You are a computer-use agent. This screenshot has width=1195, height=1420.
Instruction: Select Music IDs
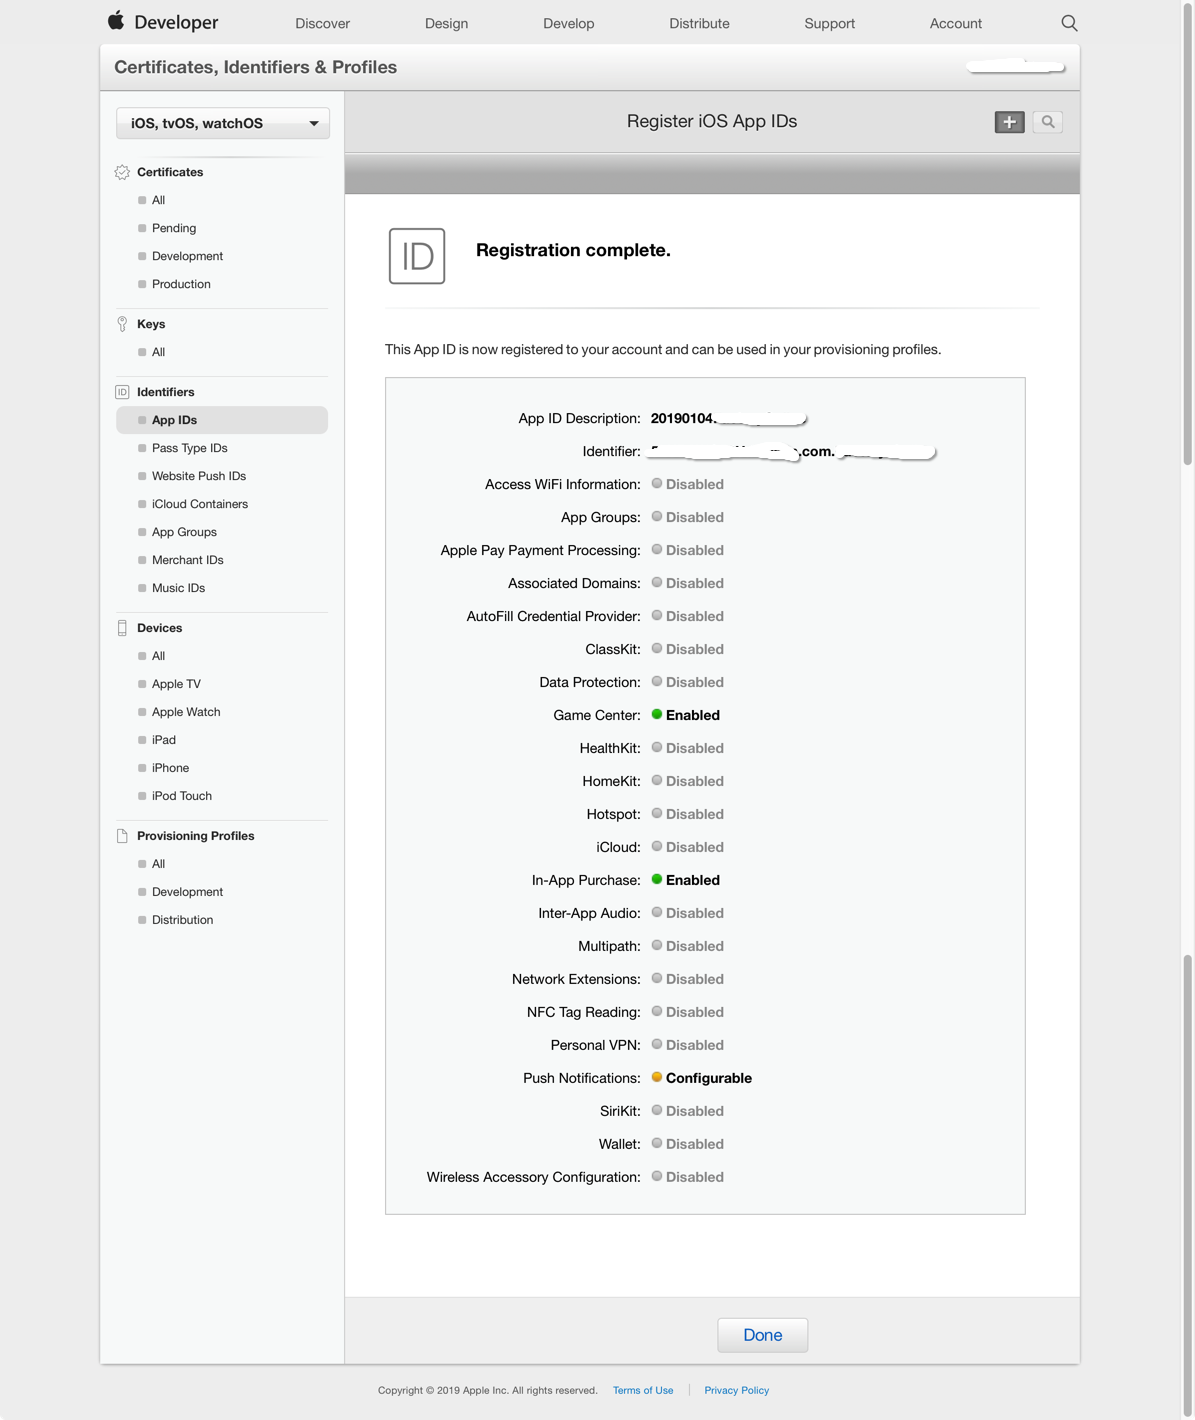(x=178, y=588)
